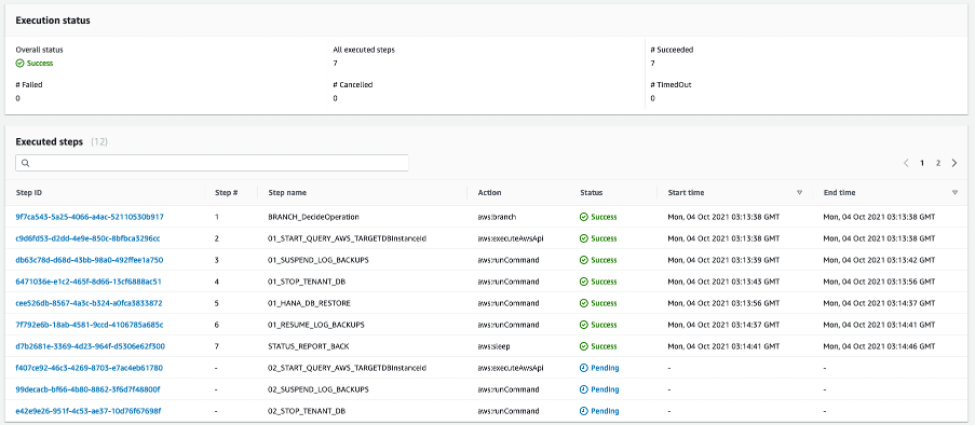
Task: Go to next page with right chevron
Action: [x=954, y=163]
